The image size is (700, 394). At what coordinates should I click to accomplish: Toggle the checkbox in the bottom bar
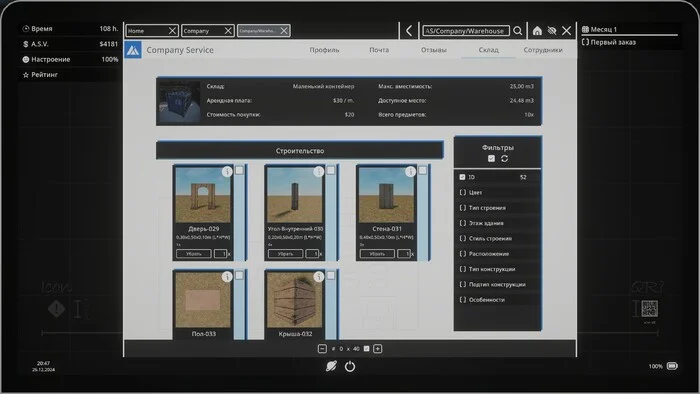367,348
